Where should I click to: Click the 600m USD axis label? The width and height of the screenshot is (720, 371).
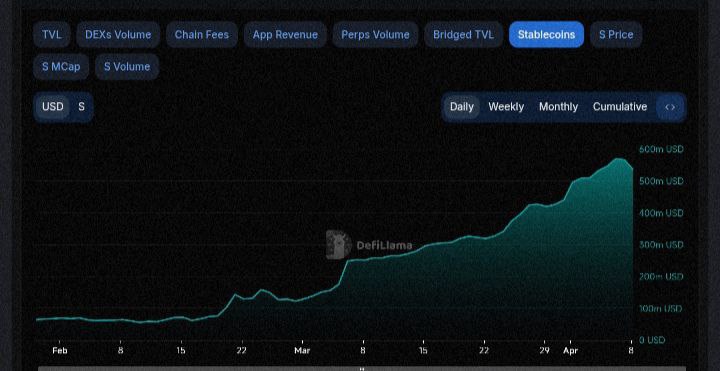[661, 149]
